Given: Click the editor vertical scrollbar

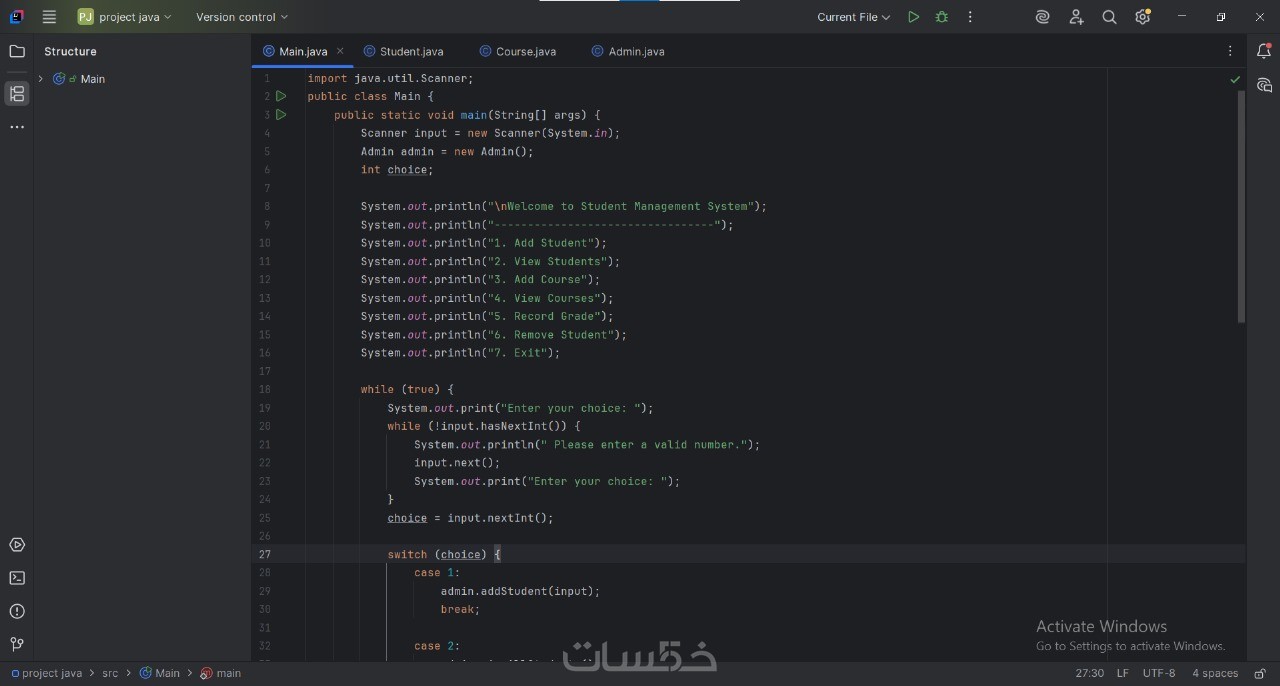Looking at the screenshot, I should pos(1241,205).
